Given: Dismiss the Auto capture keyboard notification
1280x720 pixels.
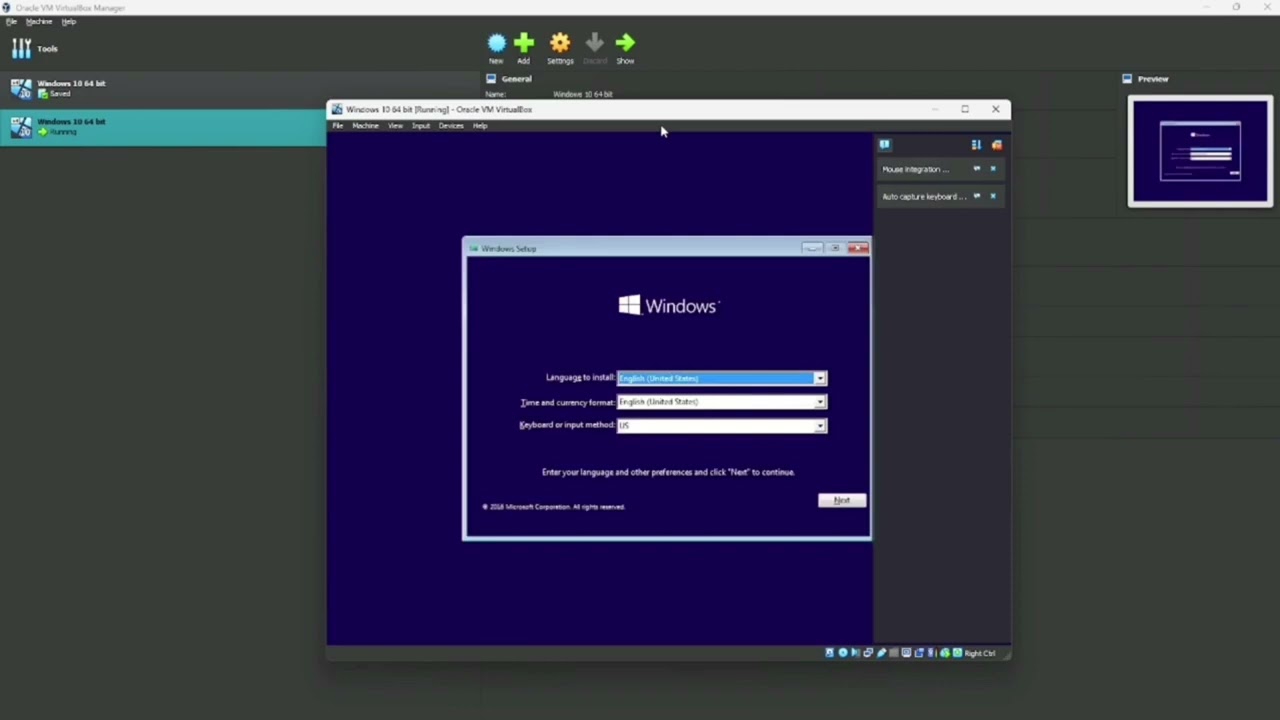Looking at the screenshot, I should [x=993, y=196].
